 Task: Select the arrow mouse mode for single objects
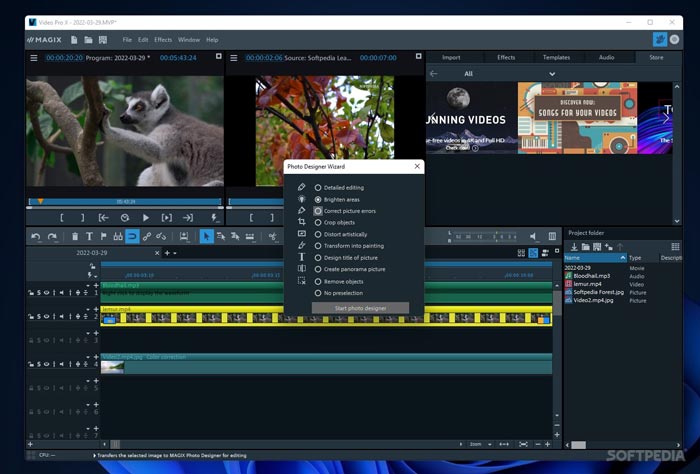[x=206, y=237]
